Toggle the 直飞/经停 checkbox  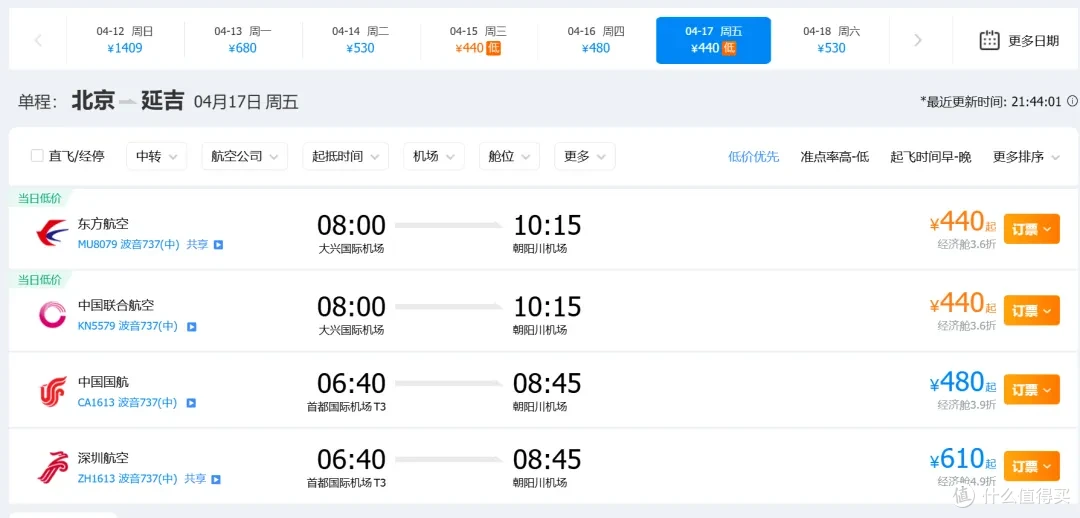pyautogui.click(x=37, y=156)
